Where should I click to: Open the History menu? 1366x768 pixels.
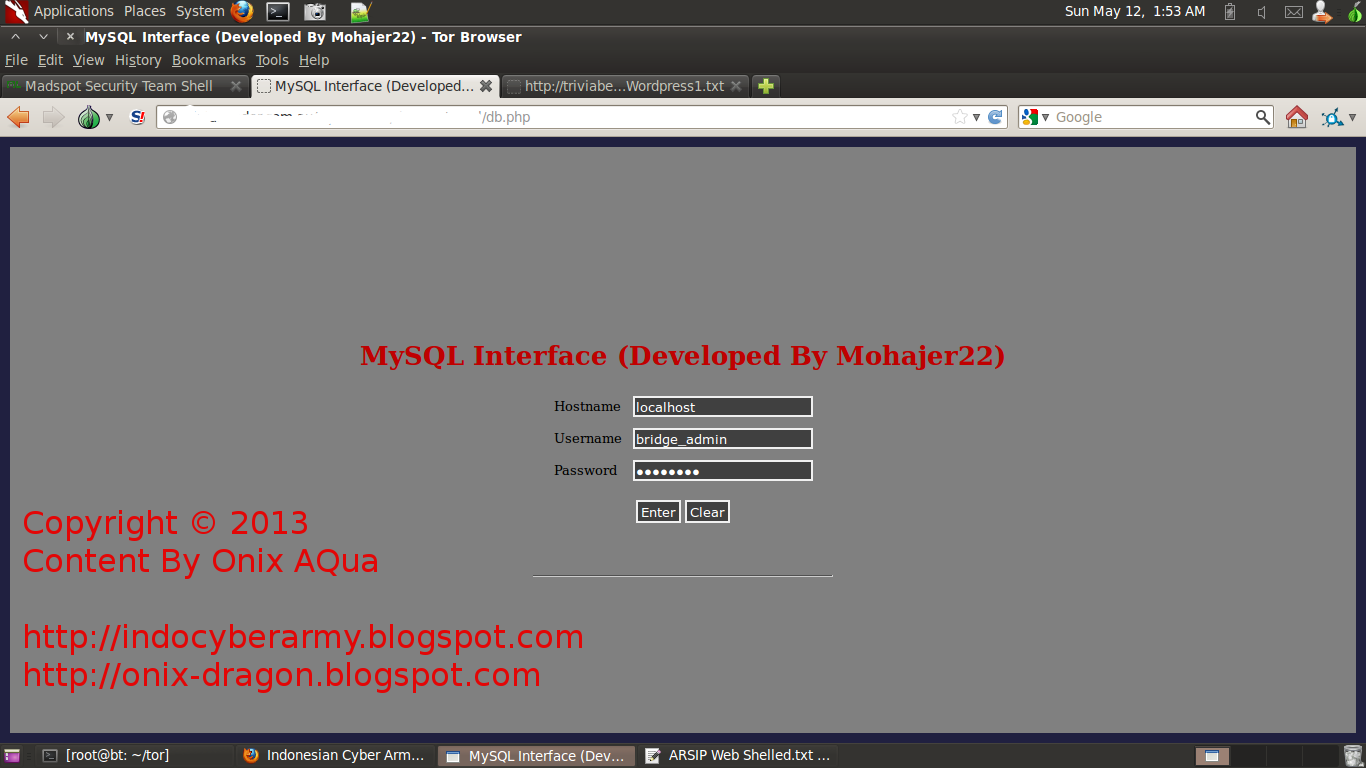pos(138,60)
